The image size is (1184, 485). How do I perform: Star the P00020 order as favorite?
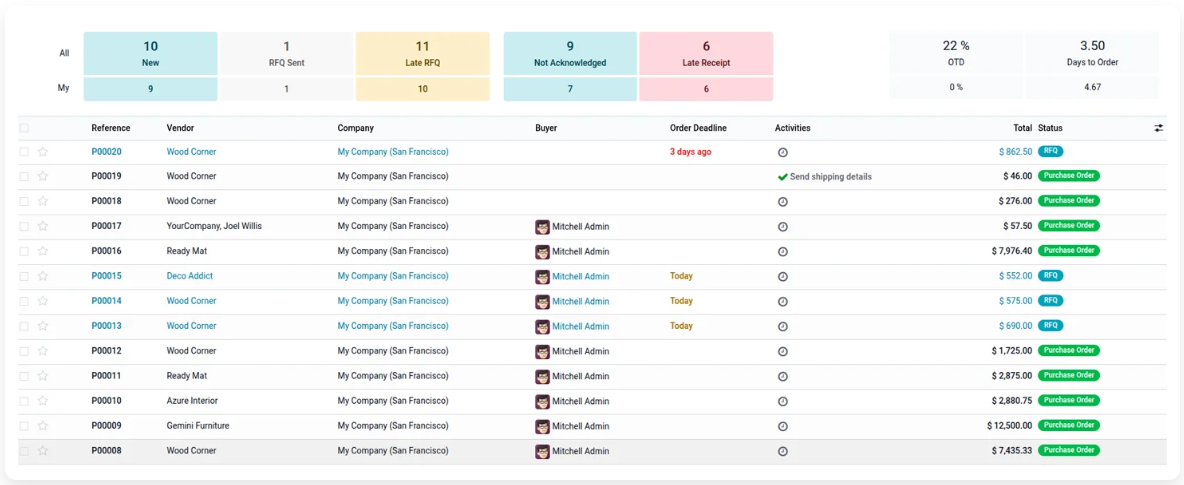coord(43,152)
